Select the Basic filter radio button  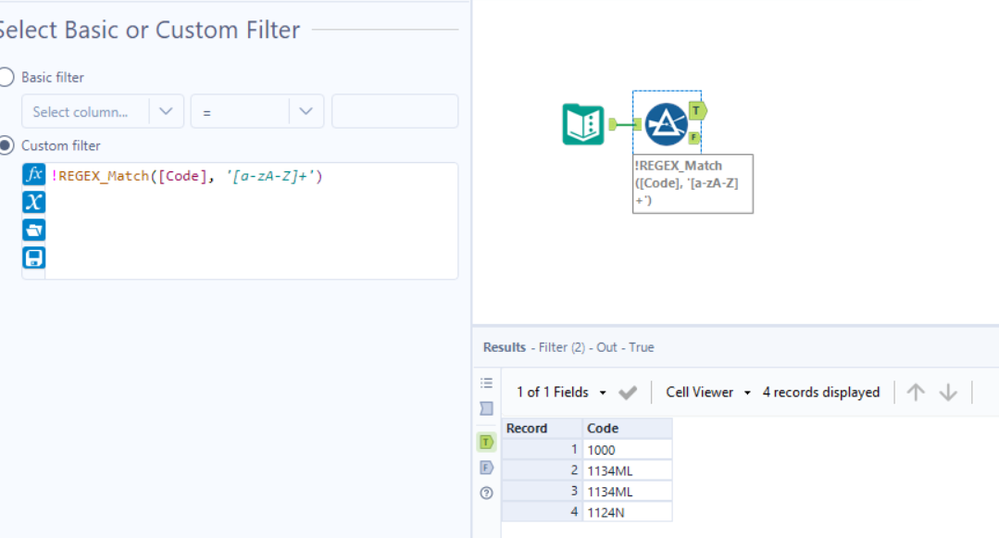(6, 77)
